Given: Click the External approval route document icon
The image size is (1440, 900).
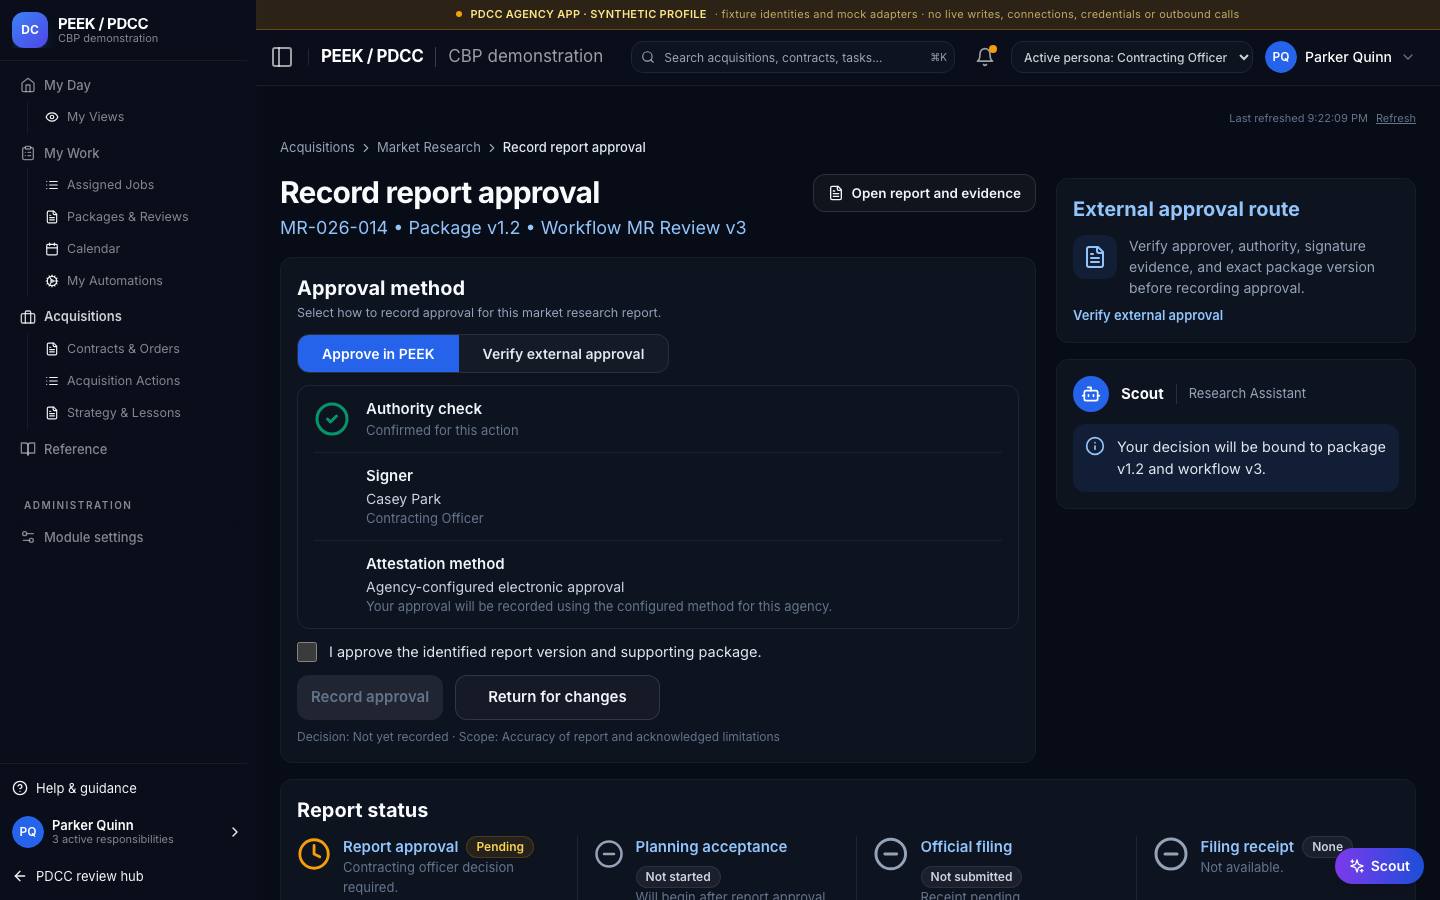Looking at the screenshot, I should coord(1095,257).
